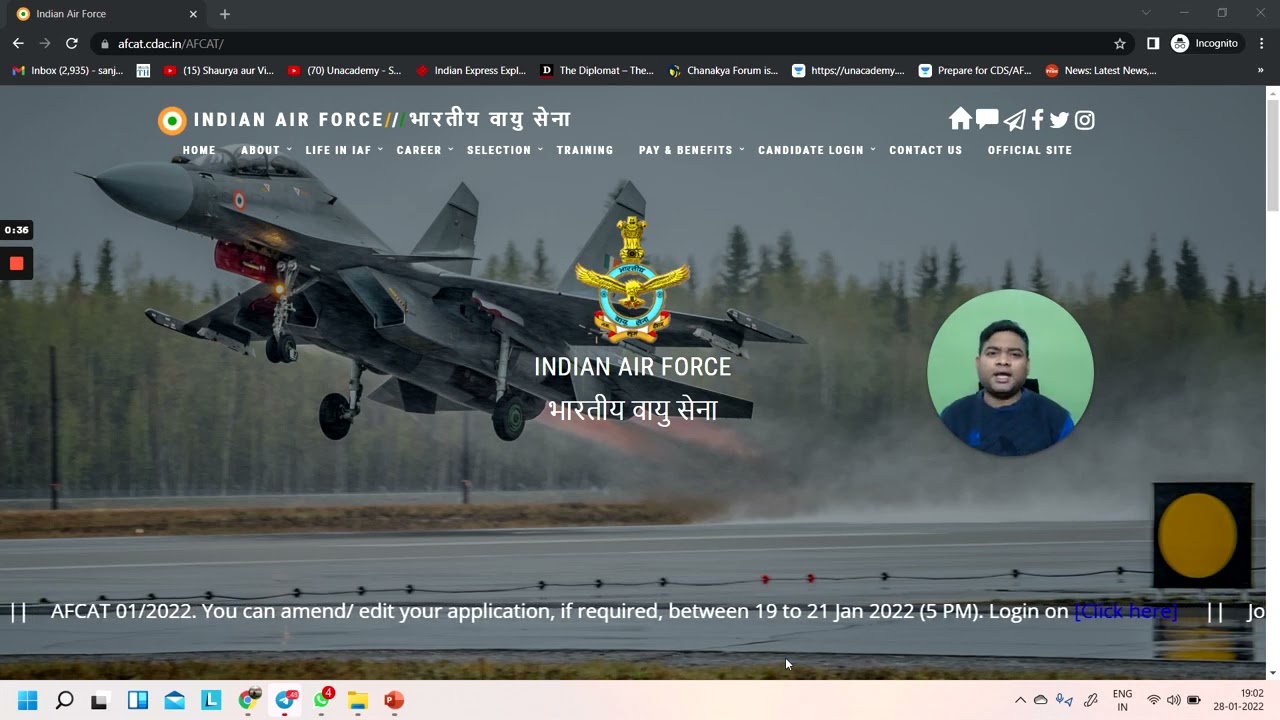Viewport: 1280px width, 720px height.
Task: Open Telegram from the taskbar
Action: 286,700
